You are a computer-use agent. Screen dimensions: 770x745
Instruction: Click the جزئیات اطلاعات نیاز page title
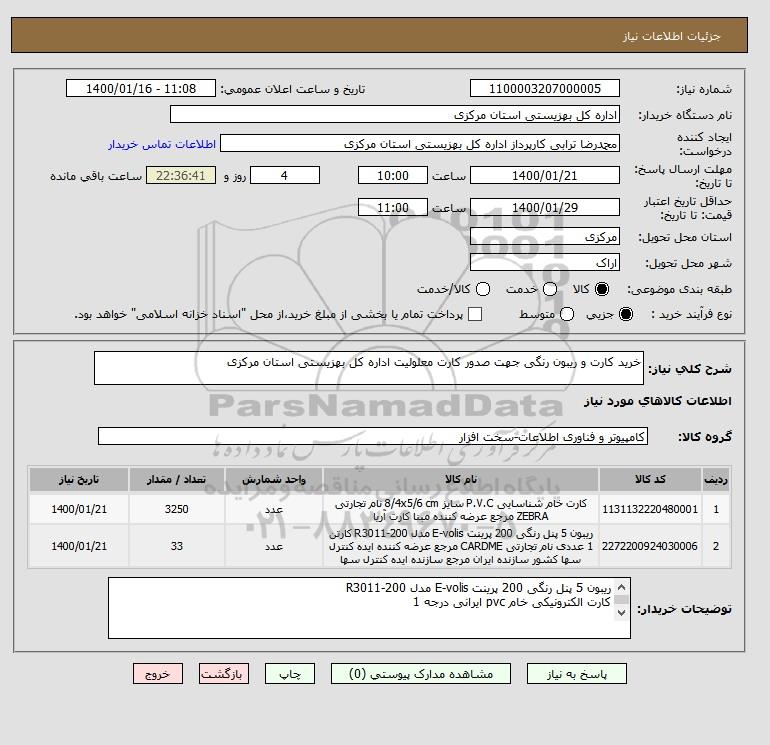[x=671, y=36]
